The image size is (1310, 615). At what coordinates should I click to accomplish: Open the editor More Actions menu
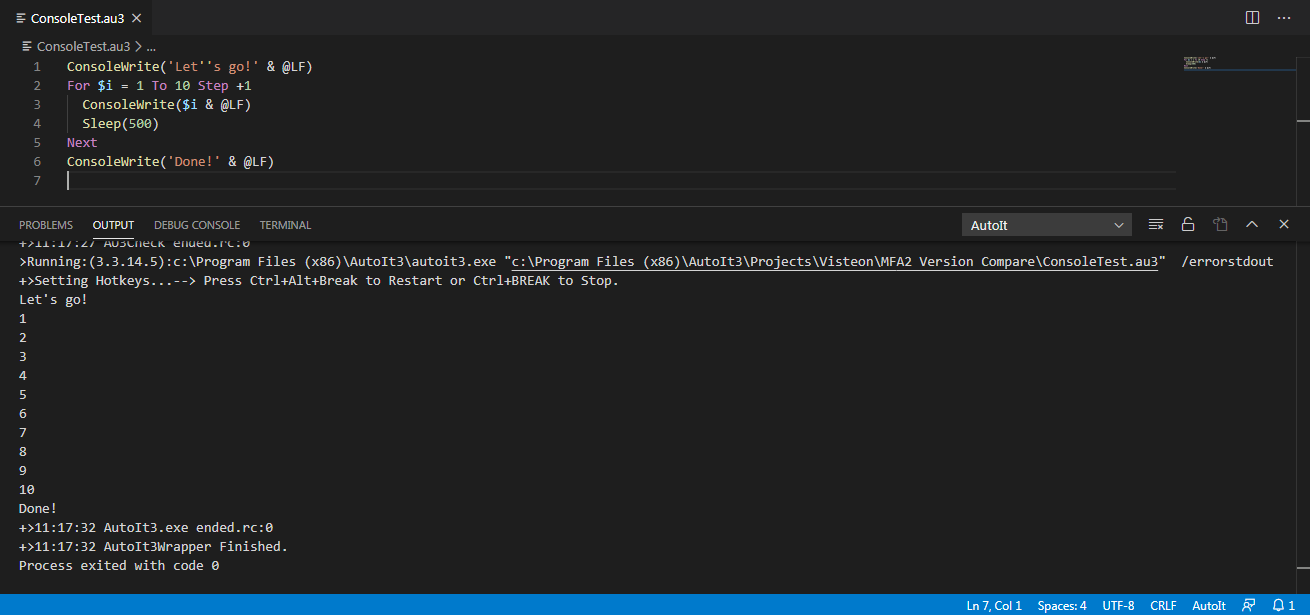(1284, 18)
